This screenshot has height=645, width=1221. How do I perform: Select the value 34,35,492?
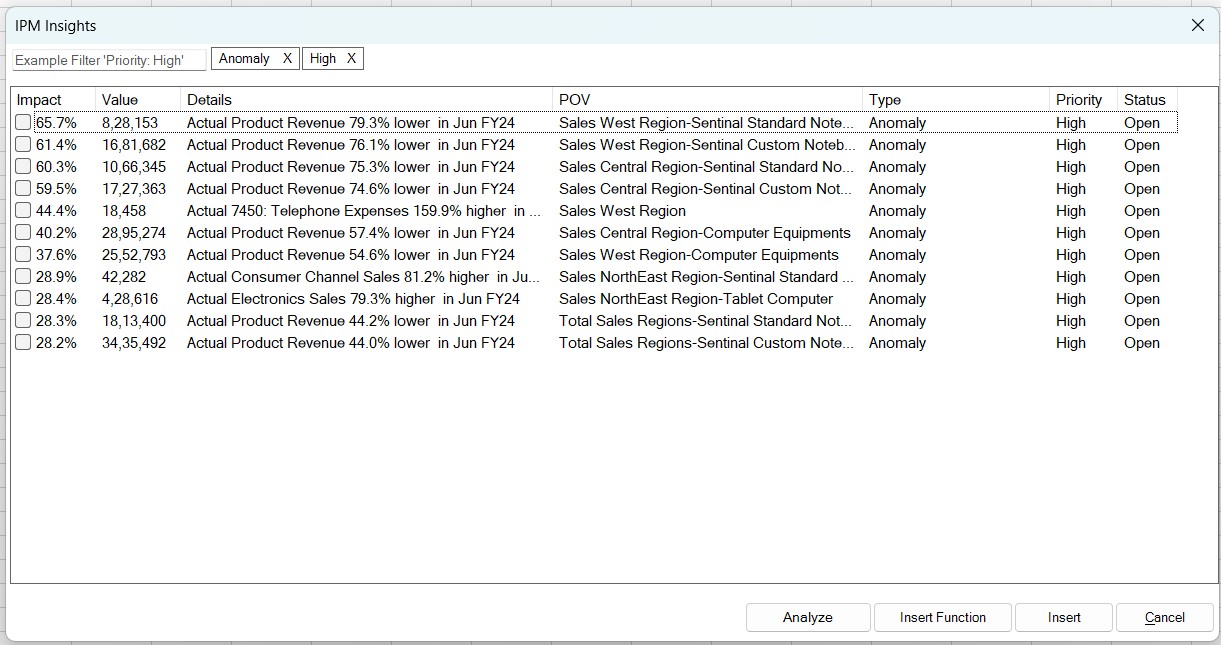134,343
